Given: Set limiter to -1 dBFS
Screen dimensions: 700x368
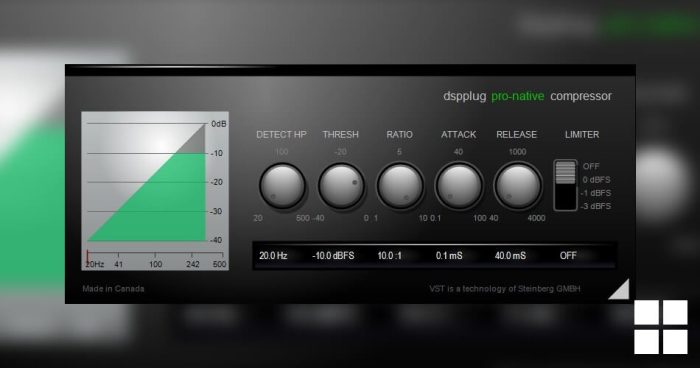Looking at the screenshot, I should click(x=596, y=193).
